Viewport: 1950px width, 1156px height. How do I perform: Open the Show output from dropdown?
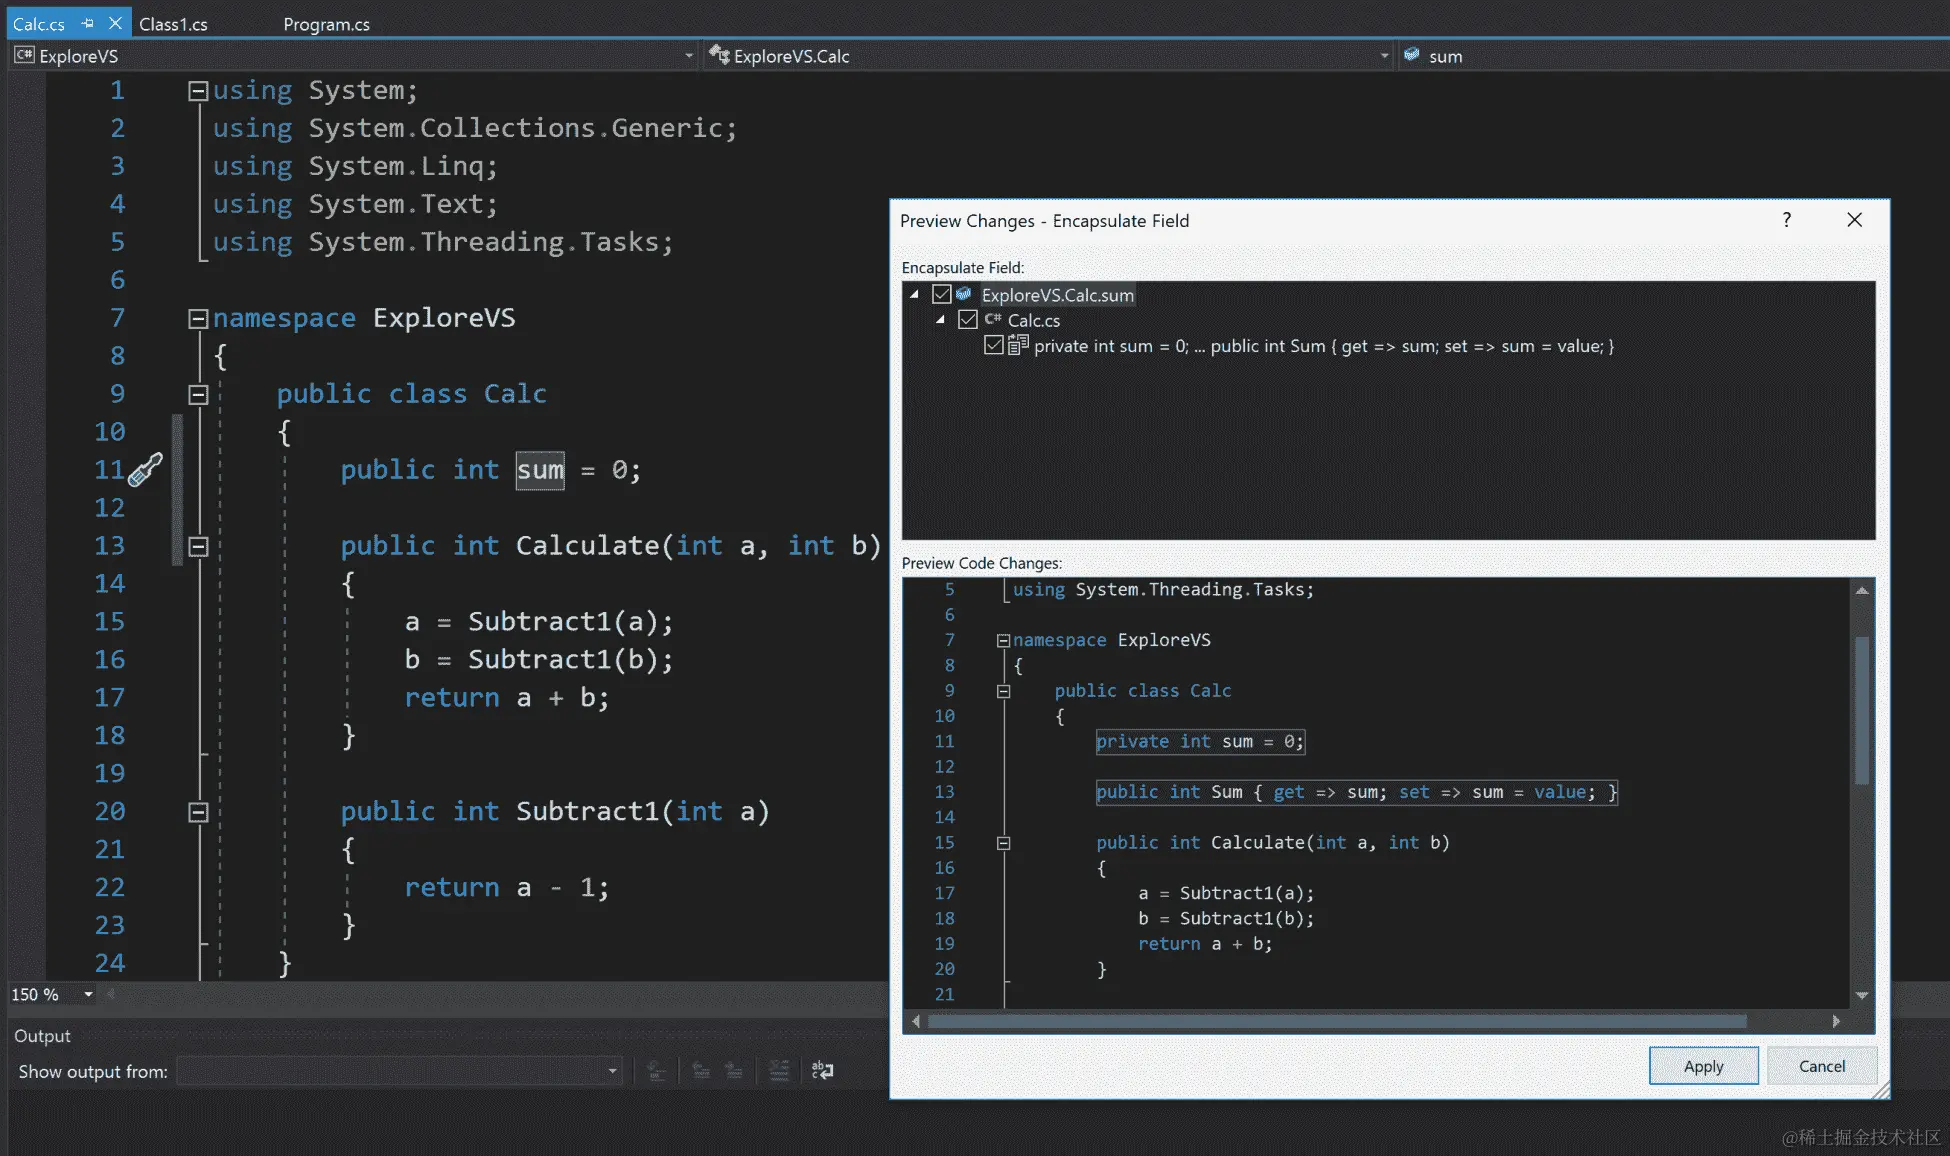click(x=612, y=1071)
